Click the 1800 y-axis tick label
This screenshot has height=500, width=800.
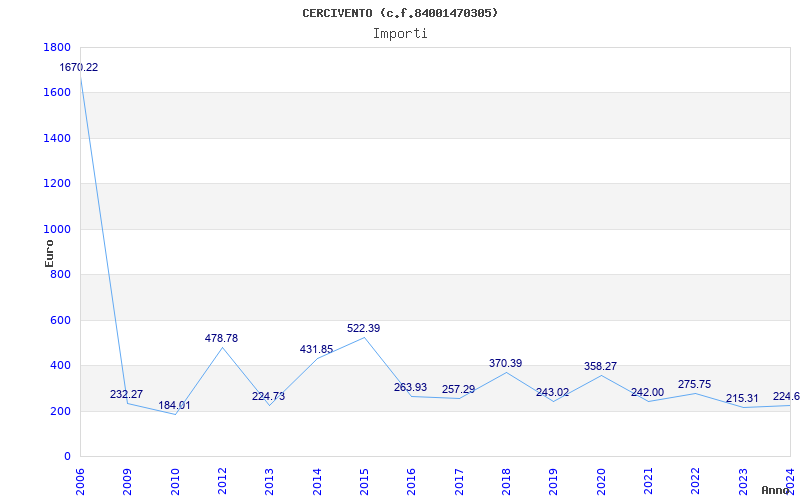pos(57,47)
